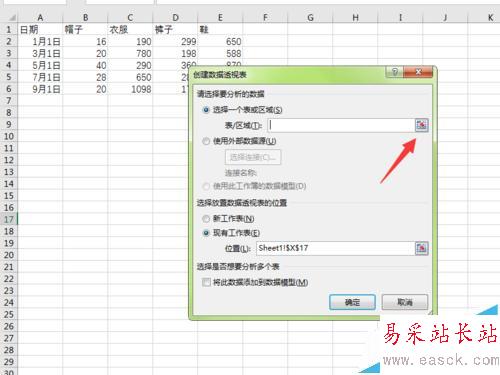Viewport: 500px width, 375px height.
Task: Click cell containing 裤子
Action: coord(175,30)
